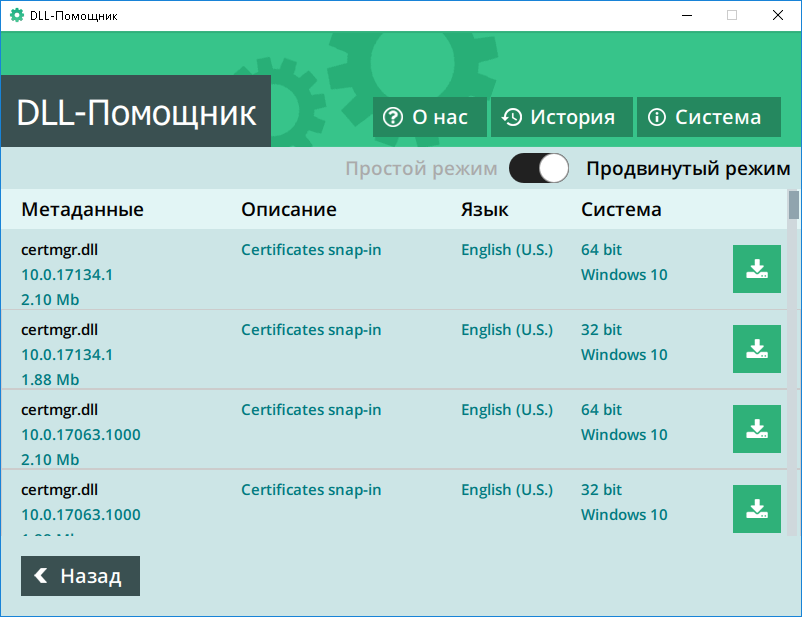The height and width of the screenshot is (617, 802).
Task: Click Certificates snap-in in first row
Action: click(311, 250)
